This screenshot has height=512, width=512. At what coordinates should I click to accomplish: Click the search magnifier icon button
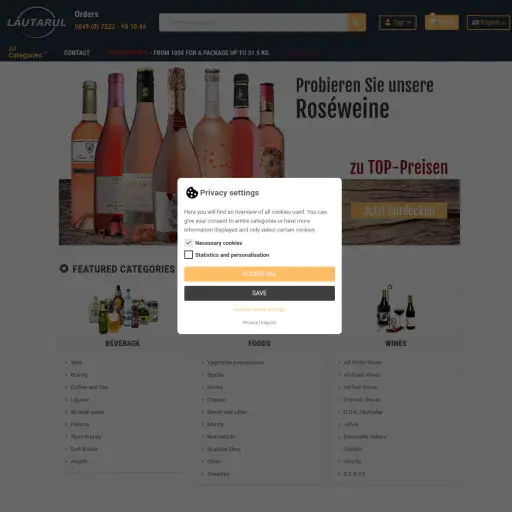click(356, 22)
